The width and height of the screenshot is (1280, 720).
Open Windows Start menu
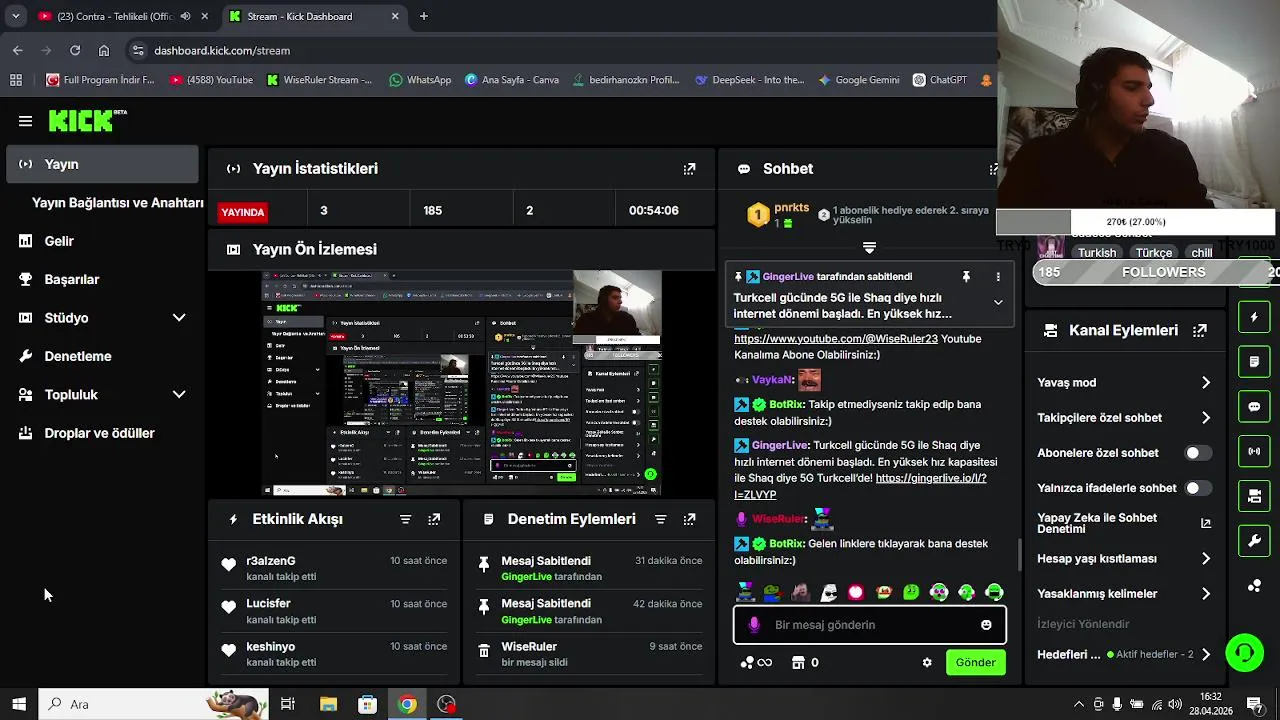tap(18, 704)
